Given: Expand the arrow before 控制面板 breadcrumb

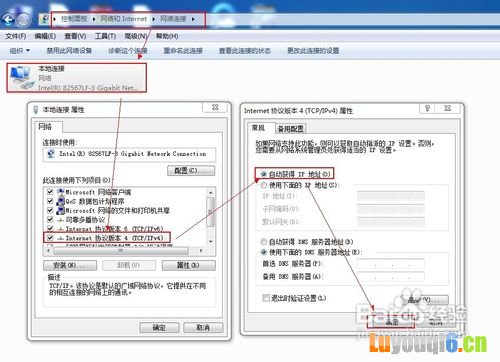Looking at the screenshot, I should [x=55, y=19].
